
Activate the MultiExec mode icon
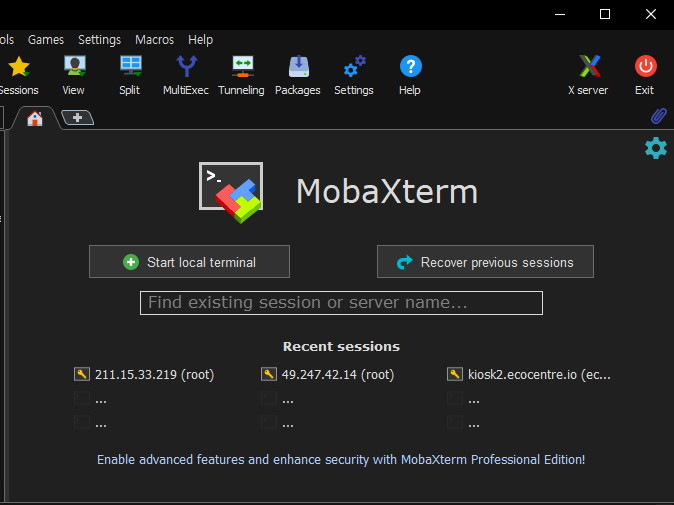tap(187, 66)
